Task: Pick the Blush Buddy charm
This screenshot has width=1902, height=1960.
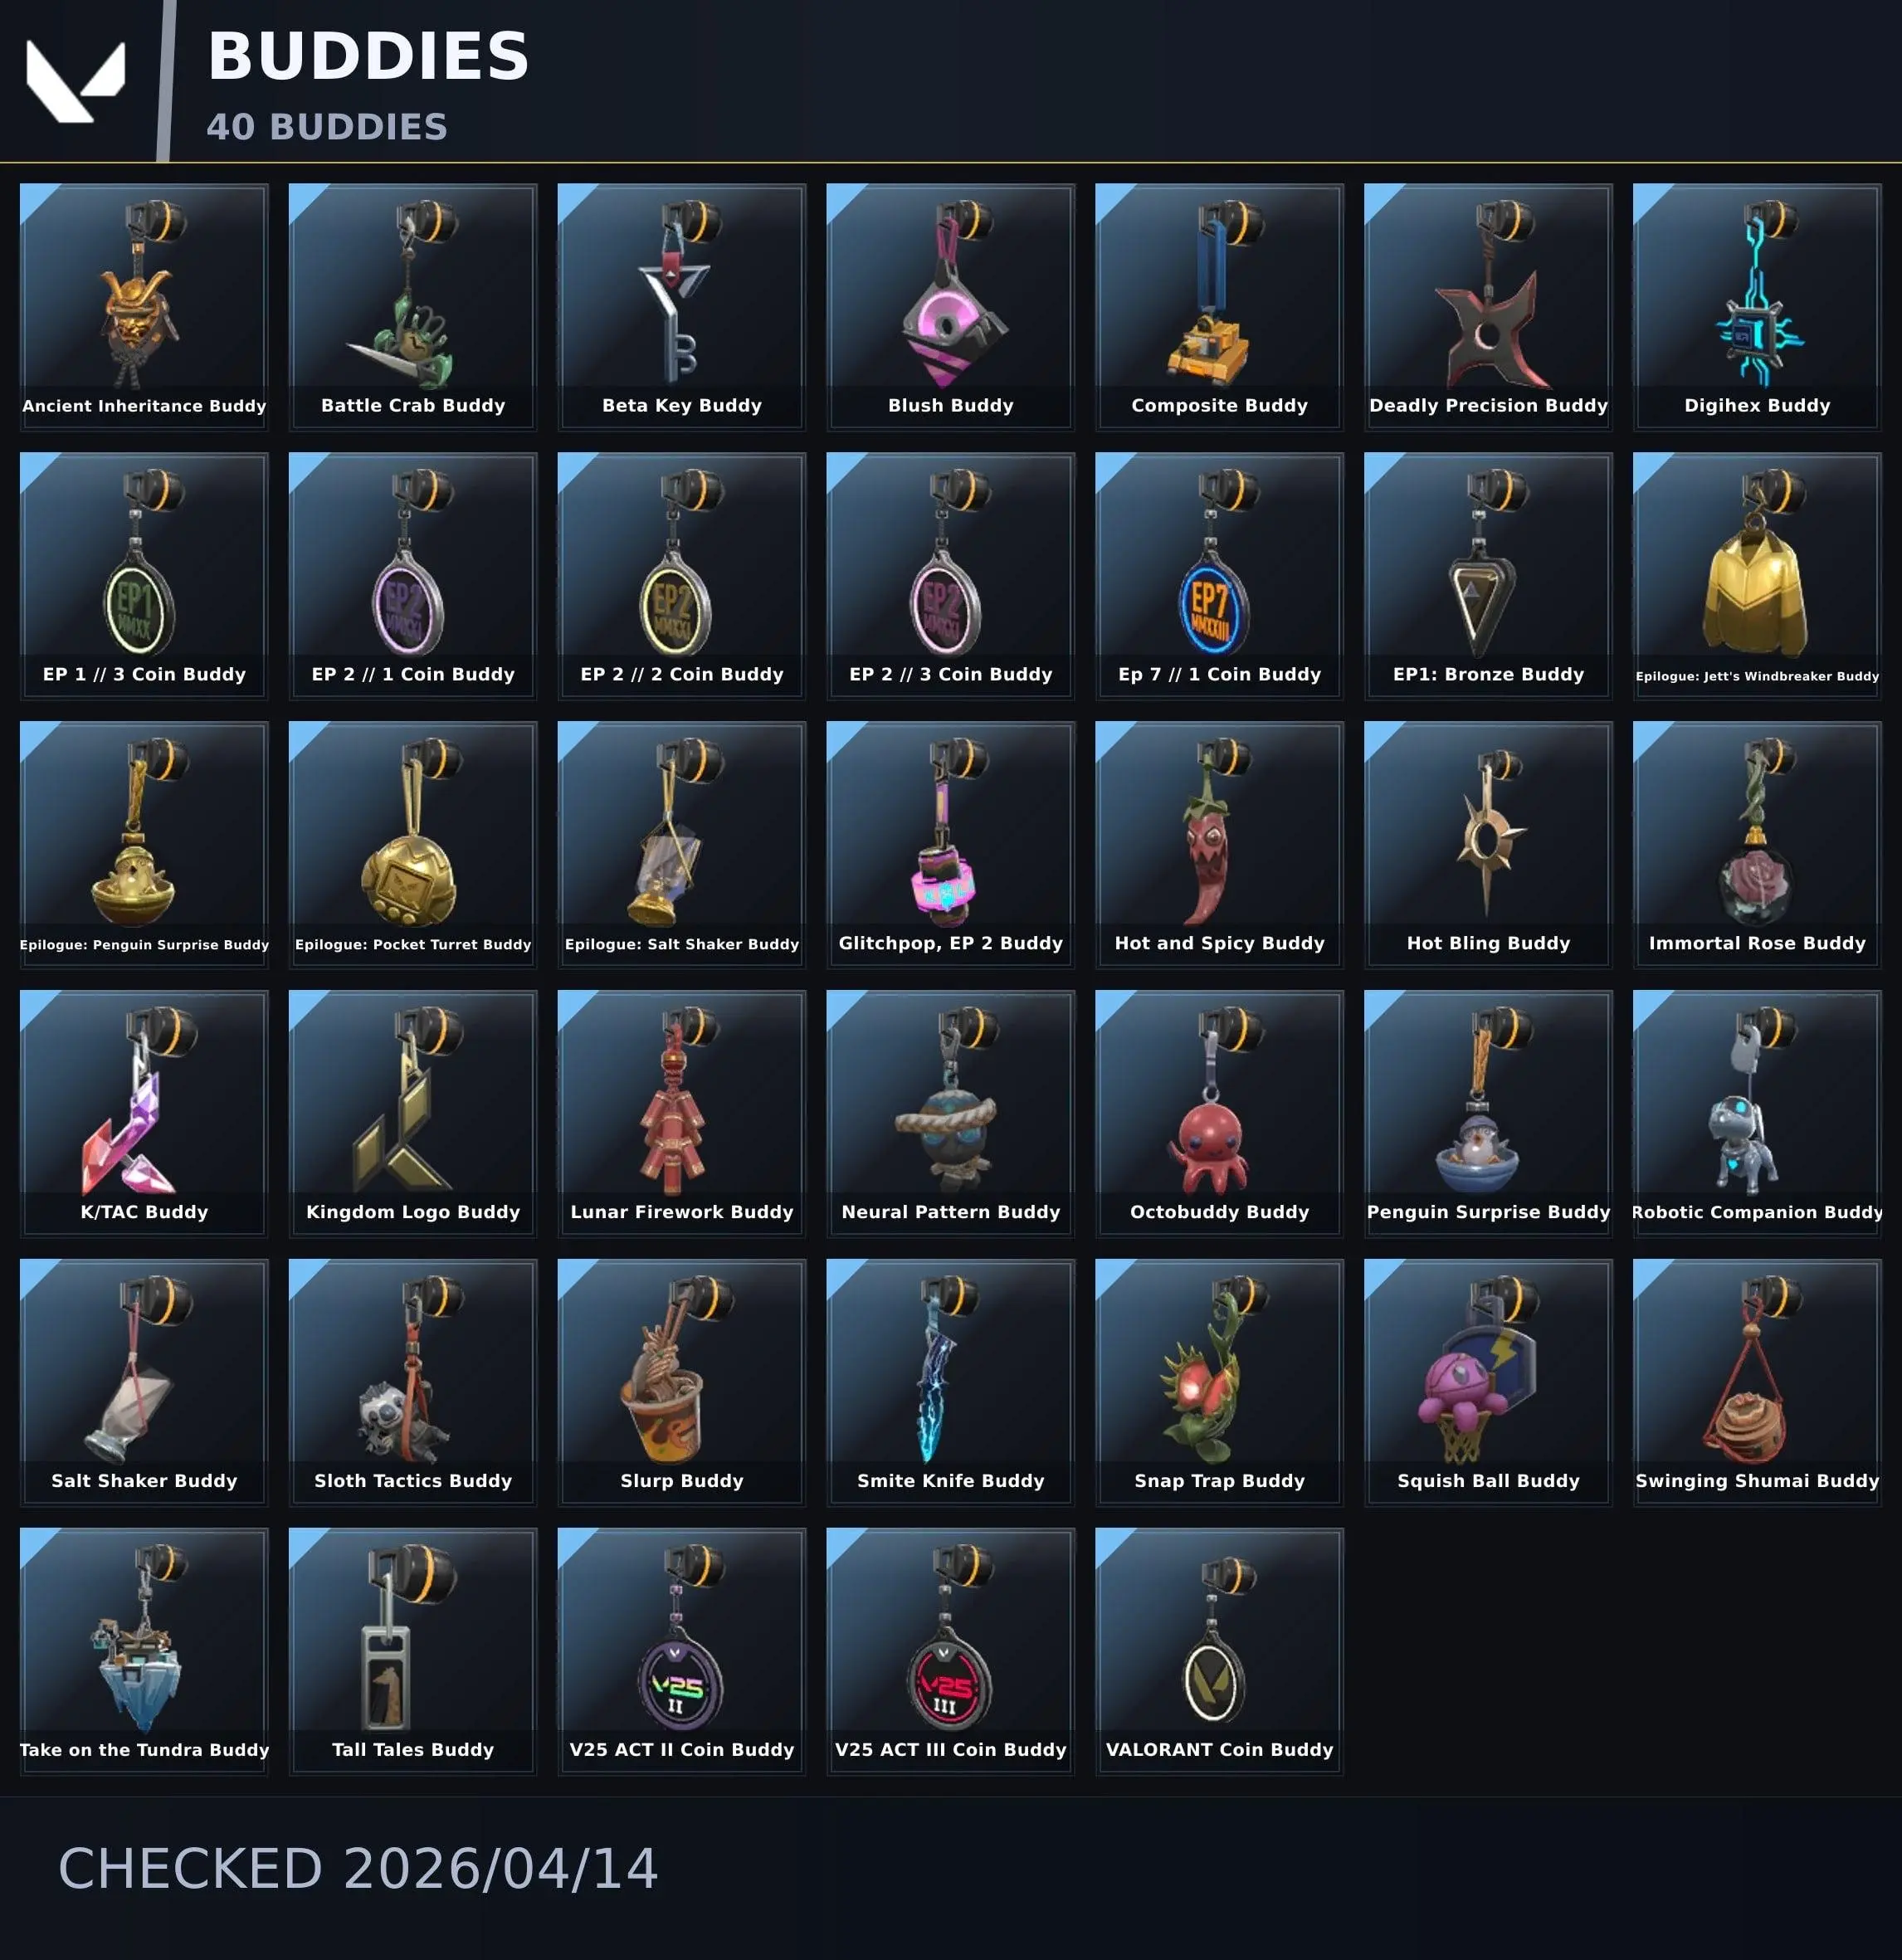Action: pyautogui.click(x=951, y=307)
